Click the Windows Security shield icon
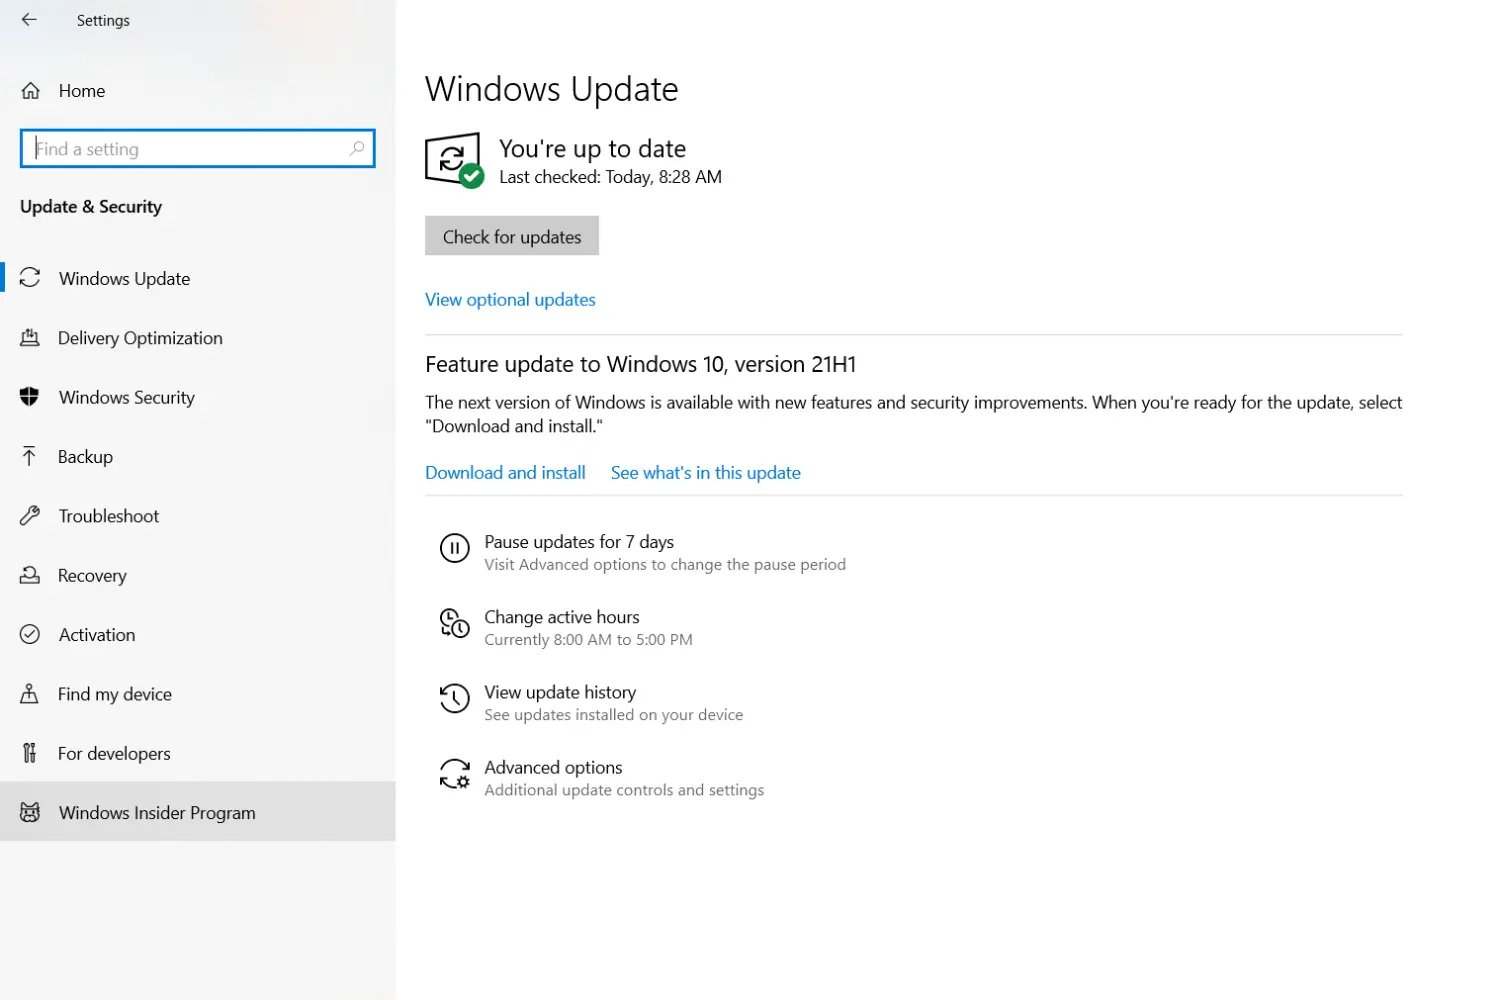 click(x=30, y=397)
